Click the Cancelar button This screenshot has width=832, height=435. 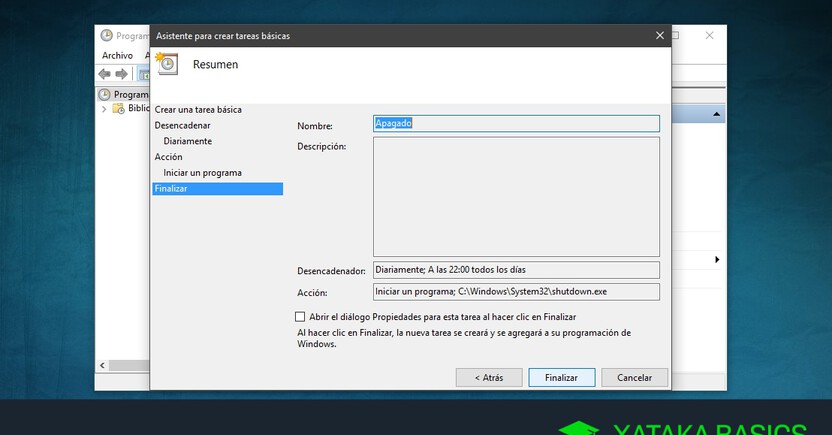tap(634, 378)
